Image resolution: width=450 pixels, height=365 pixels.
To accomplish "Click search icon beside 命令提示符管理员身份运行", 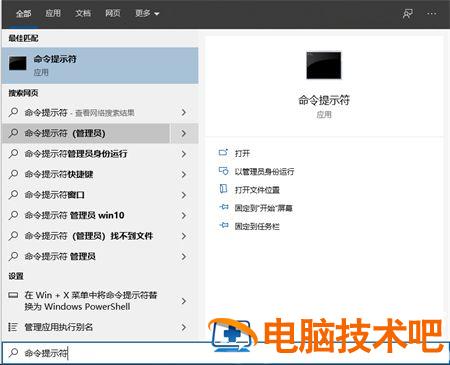I will coord(13,153).
